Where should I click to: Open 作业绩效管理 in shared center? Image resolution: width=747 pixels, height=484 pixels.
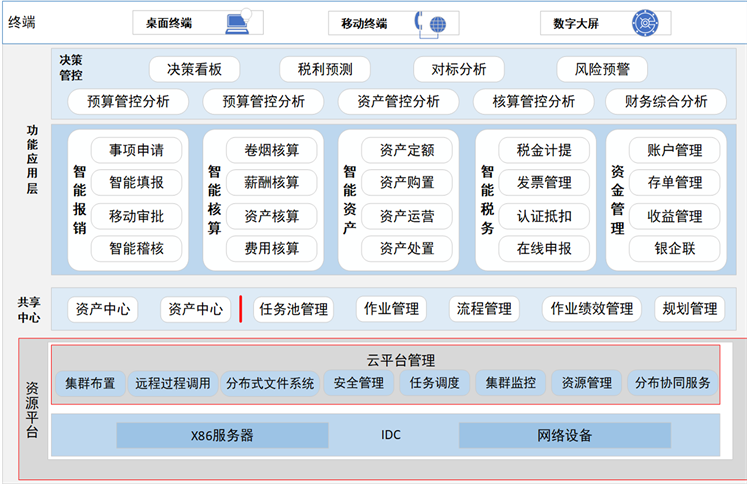(591, 309)
